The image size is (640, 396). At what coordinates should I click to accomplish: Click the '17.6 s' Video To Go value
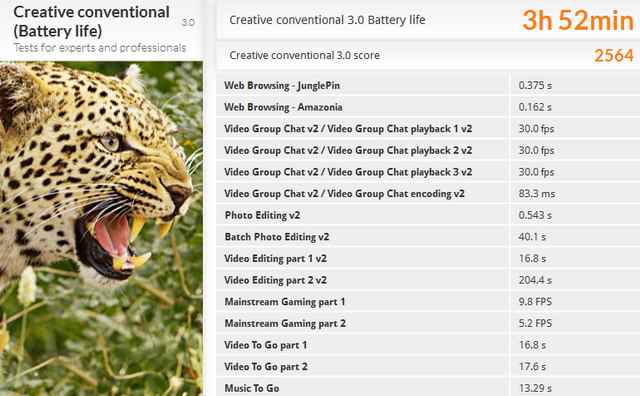pos(532,367)
